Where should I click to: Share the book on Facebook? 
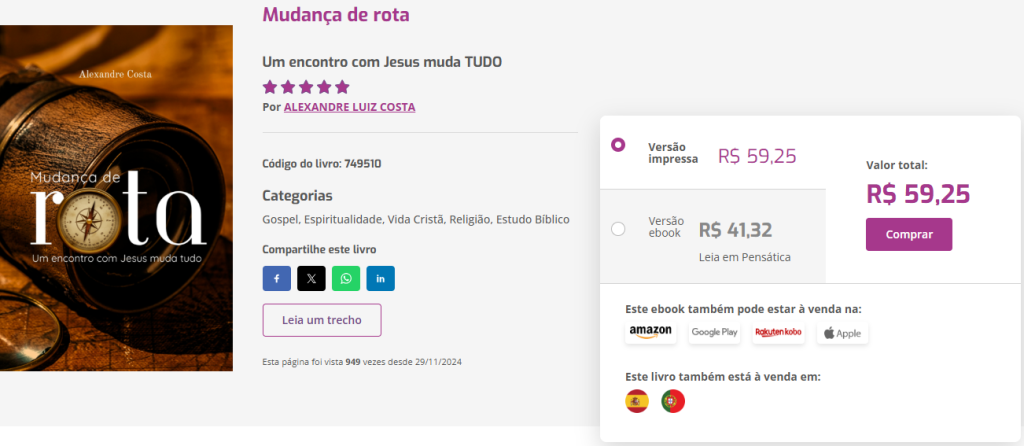tap(276, 278)
